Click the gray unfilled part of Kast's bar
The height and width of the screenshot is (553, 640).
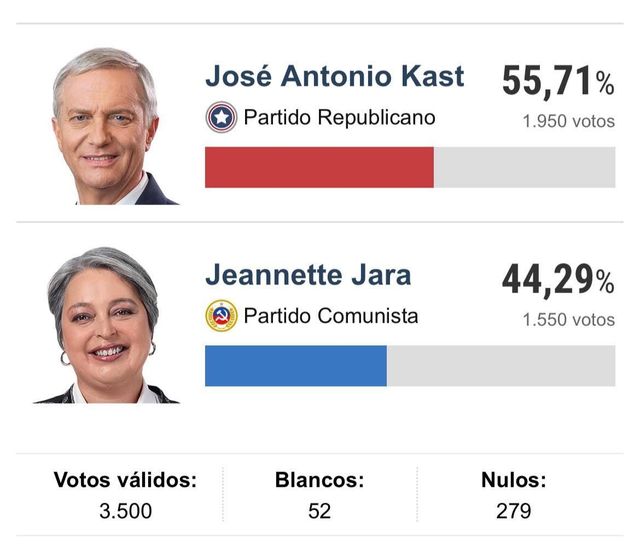click(524, 167)
